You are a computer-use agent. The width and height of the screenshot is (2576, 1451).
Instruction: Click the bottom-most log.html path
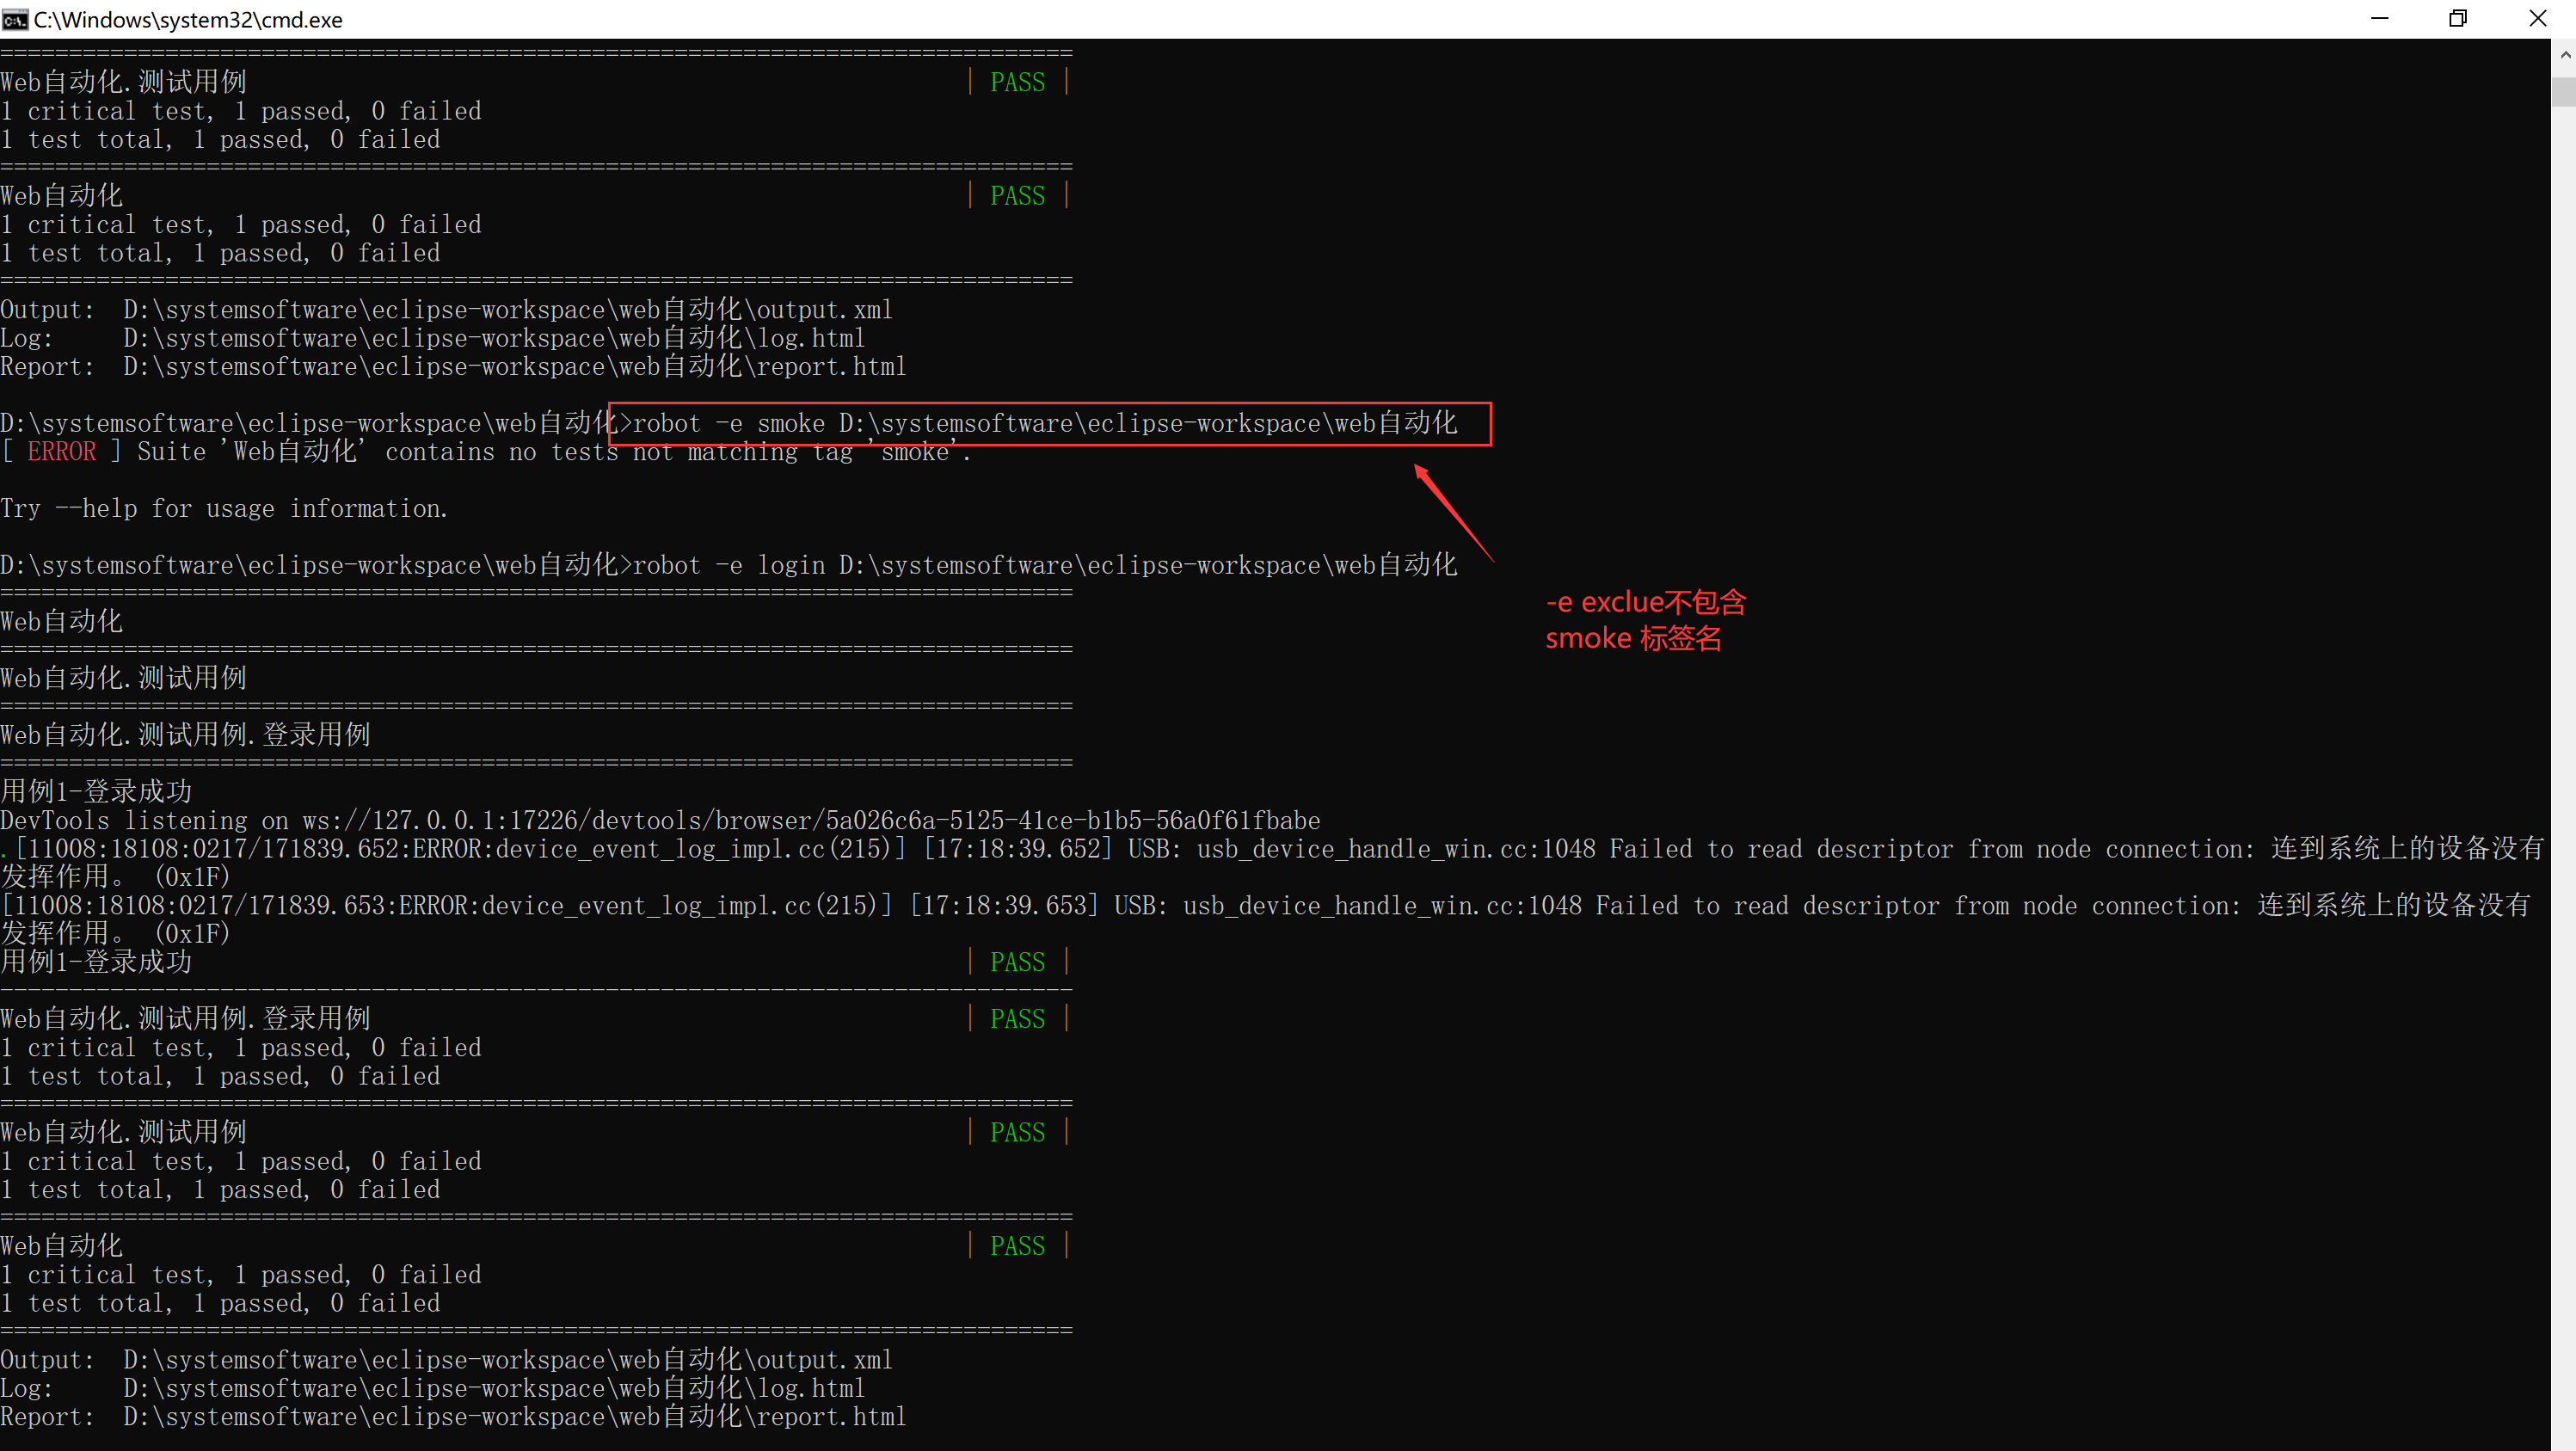[x=493, y=1389]
